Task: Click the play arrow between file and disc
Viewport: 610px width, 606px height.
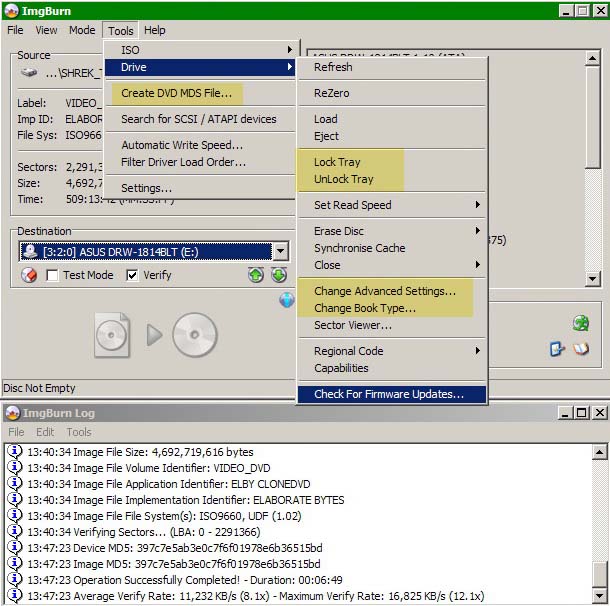Action: pos(154,335)
